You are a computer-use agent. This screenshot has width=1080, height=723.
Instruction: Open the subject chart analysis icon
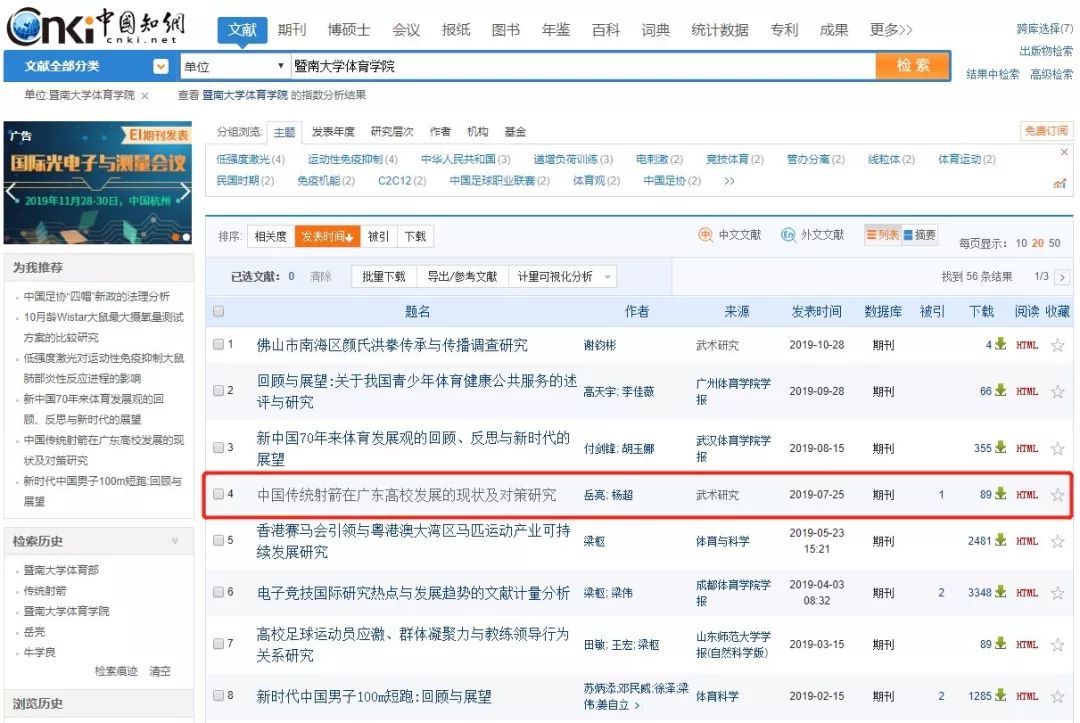(x=1059, y=183)
